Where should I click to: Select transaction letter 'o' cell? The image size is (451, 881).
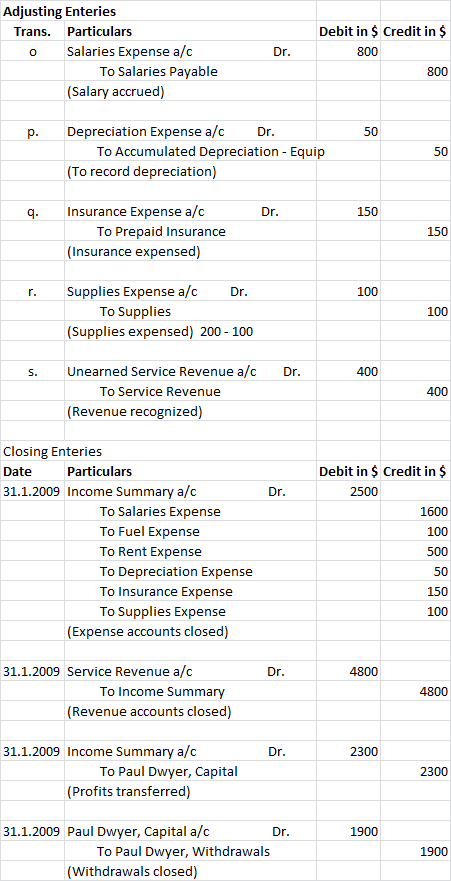pos(33,52)
